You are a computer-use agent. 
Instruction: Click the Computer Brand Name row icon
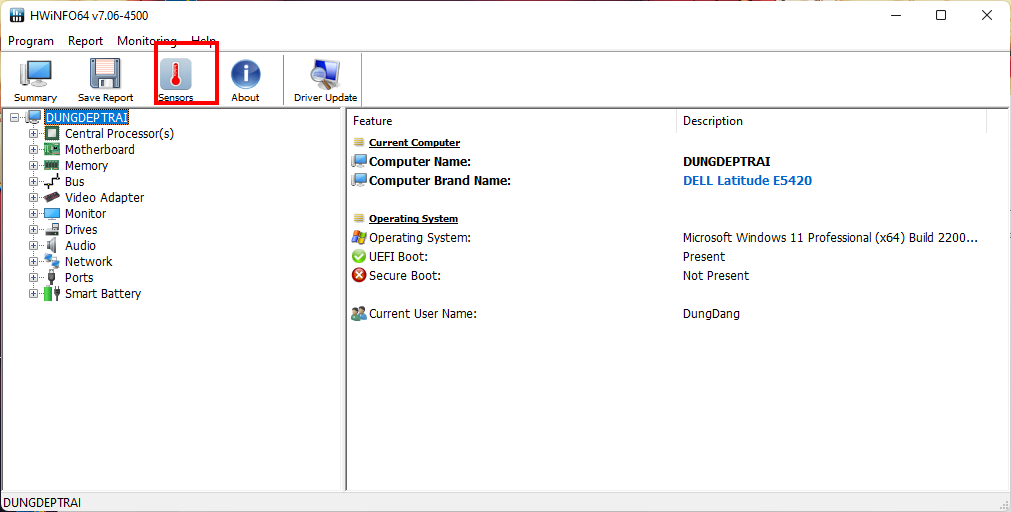point(359,181)
